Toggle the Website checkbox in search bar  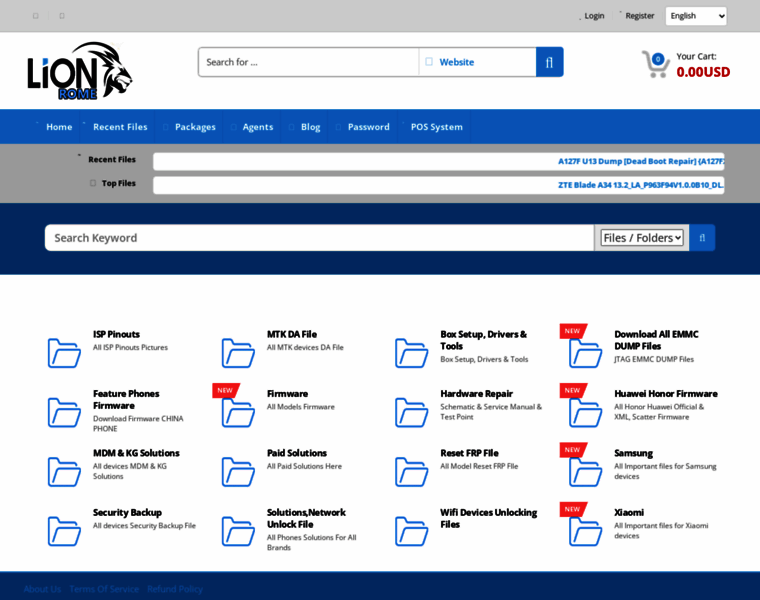(x=429, y=62)
